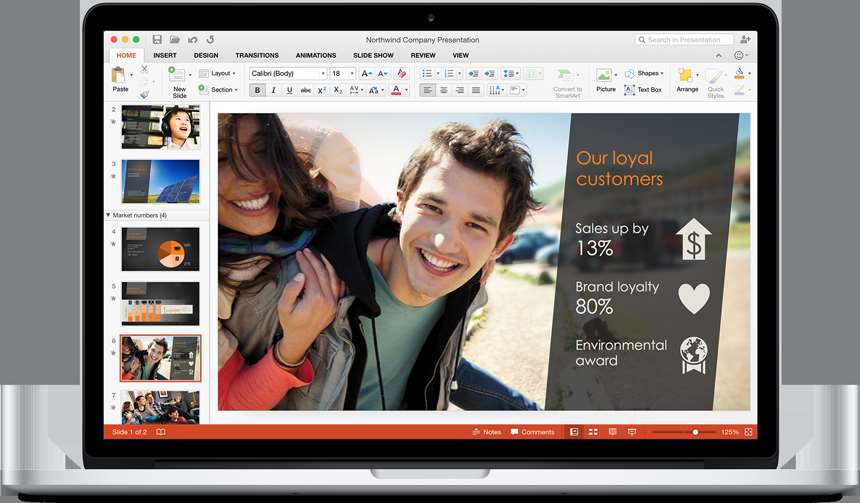
Task: Open the SLIDE SHOW tab
Action: 373,55
